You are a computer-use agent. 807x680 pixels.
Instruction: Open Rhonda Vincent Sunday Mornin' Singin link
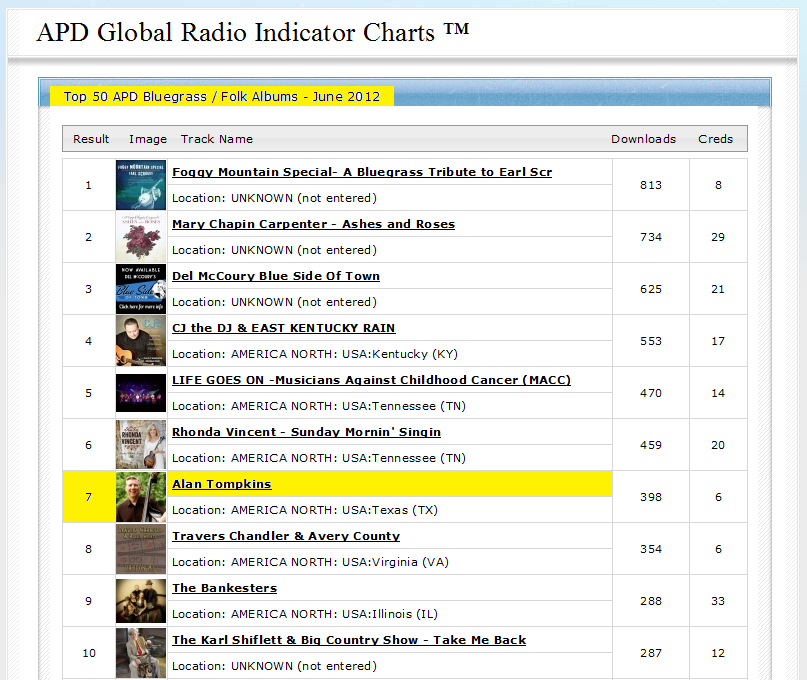click(306, 432)
